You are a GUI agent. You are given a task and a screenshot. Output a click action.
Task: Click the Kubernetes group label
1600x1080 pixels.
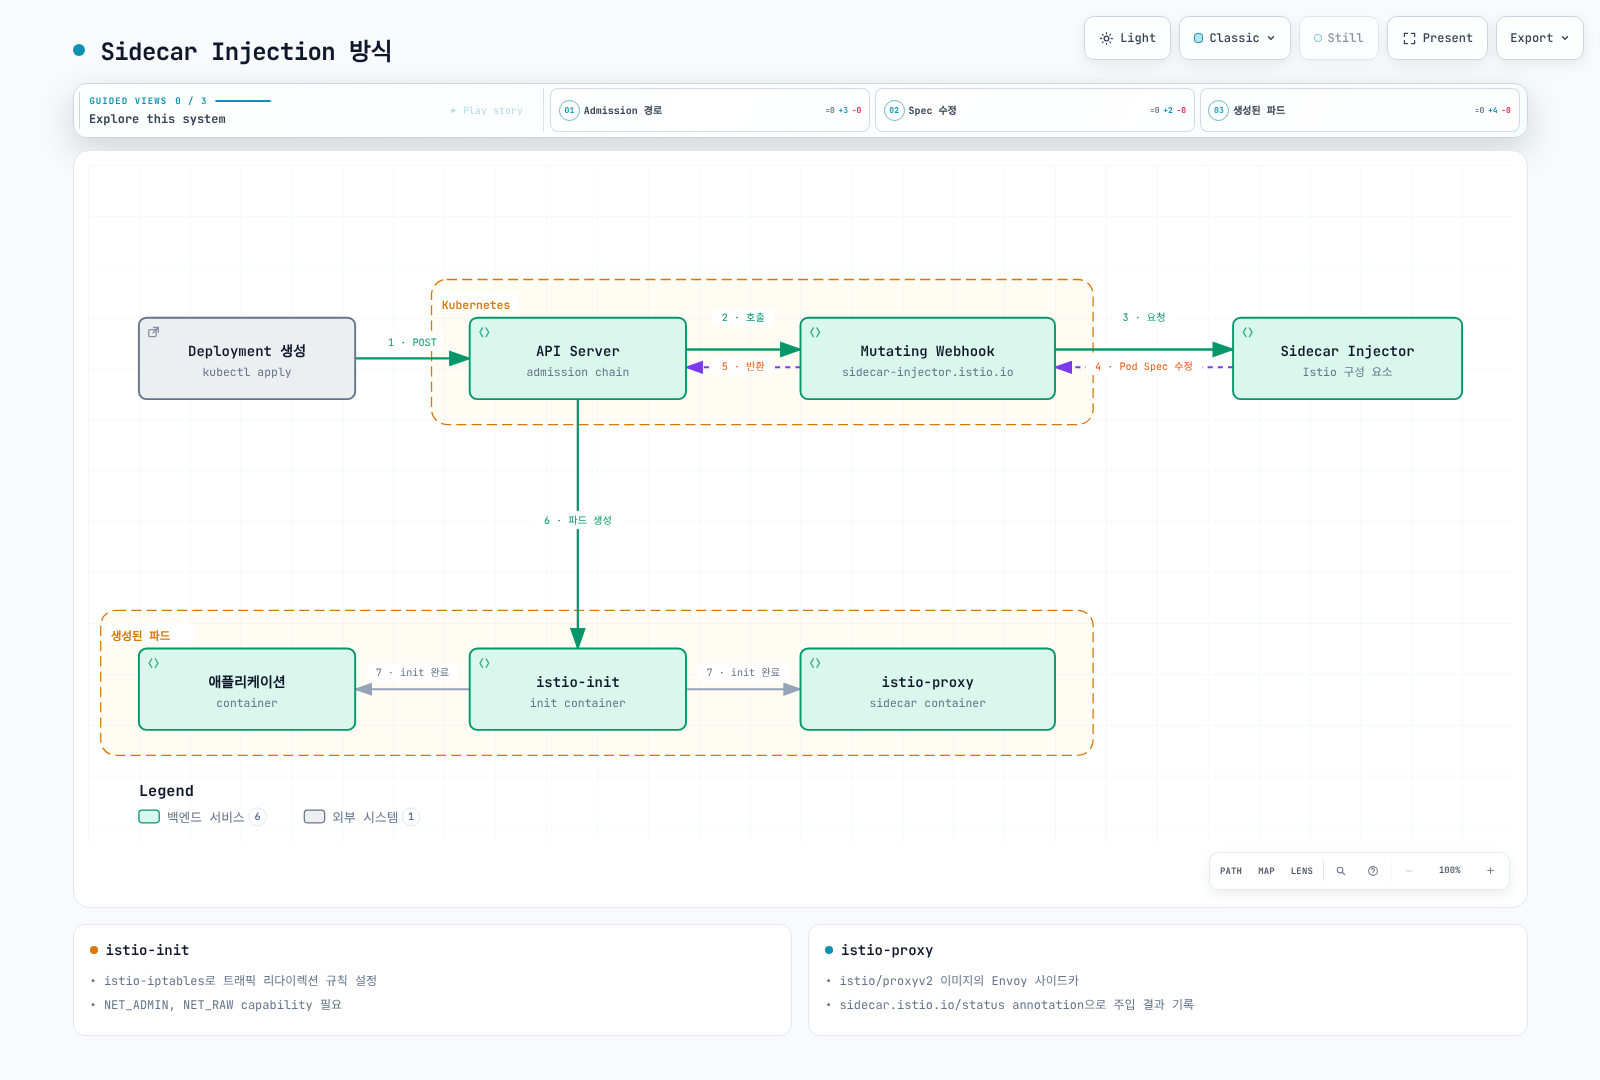(476, 305)
